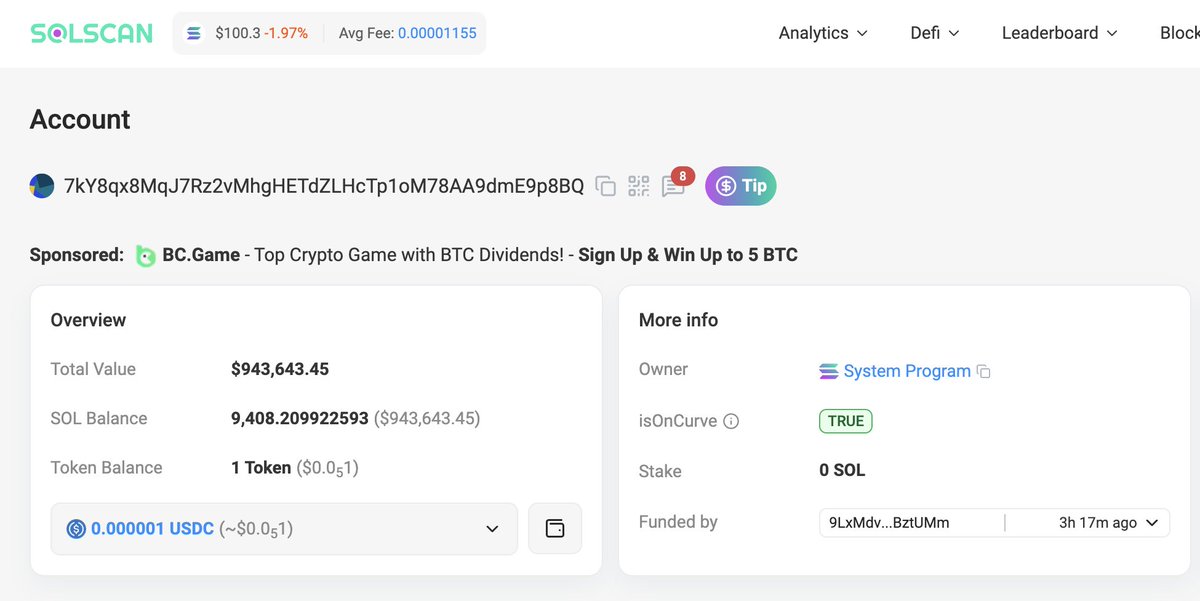
Task: Click the SOL Balance 9,408.209922593 value
Action: (x=300, y=418)
